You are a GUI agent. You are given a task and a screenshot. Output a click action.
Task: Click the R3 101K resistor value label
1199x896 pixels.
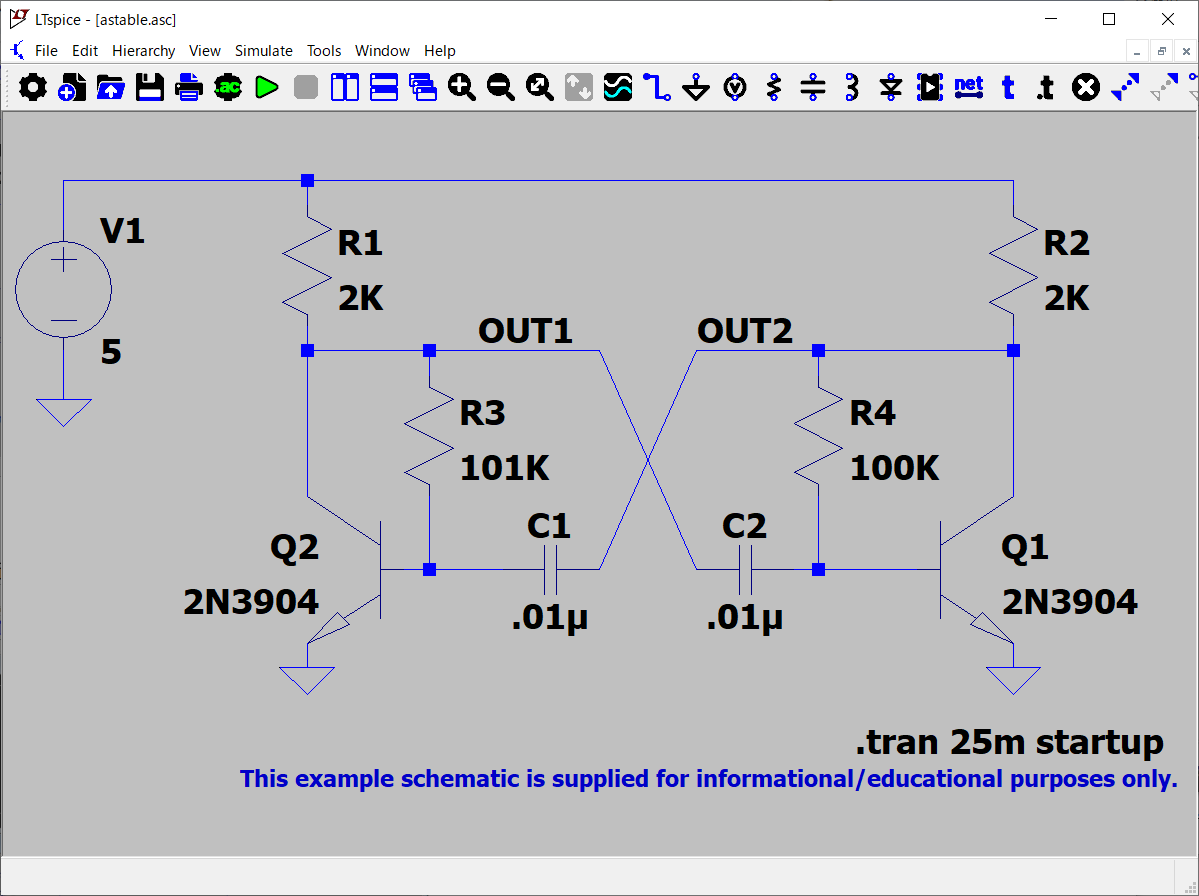pyautogui.click(x=504, y=468)
